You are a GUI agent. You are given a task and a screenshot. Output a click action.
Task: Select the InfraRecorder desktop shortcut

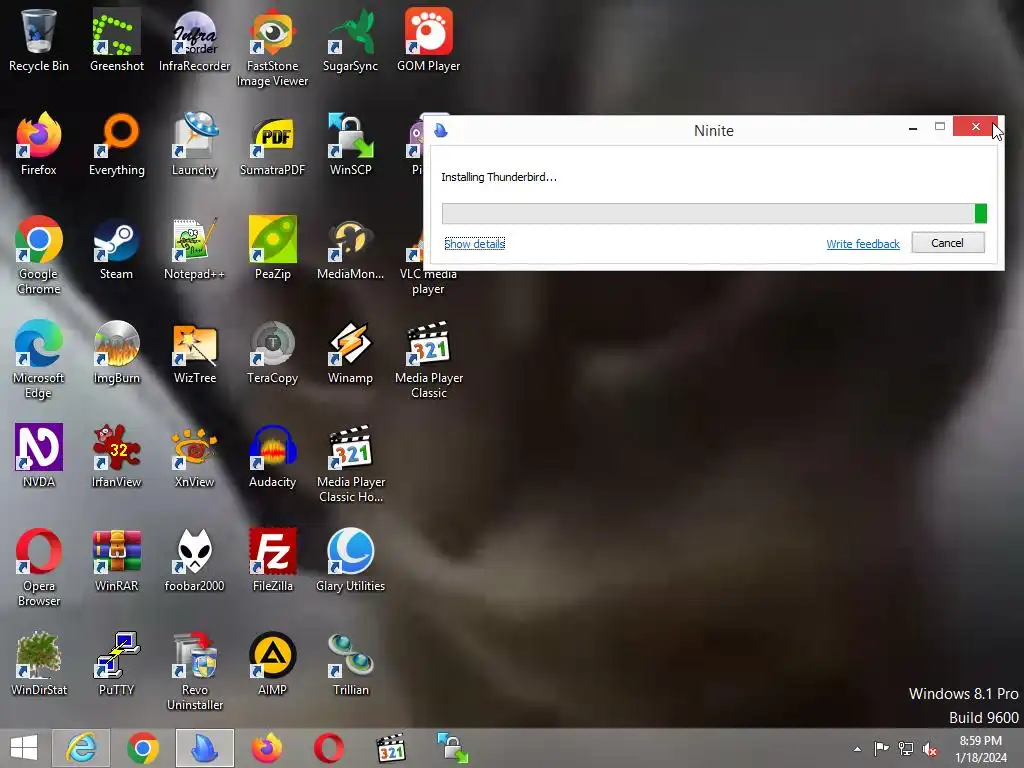tap(195, 39)
